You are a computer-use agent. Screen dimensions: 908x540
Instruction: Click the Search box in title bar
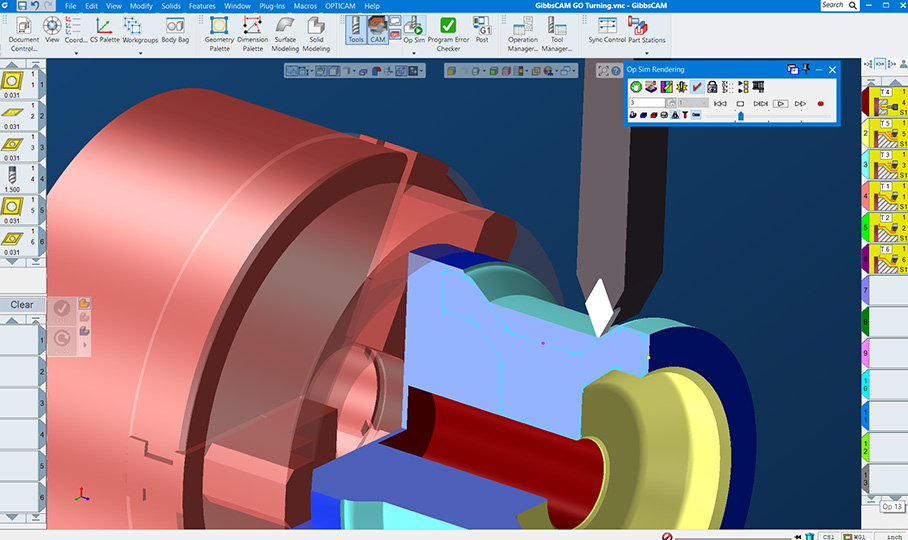[x=833, y=6]
